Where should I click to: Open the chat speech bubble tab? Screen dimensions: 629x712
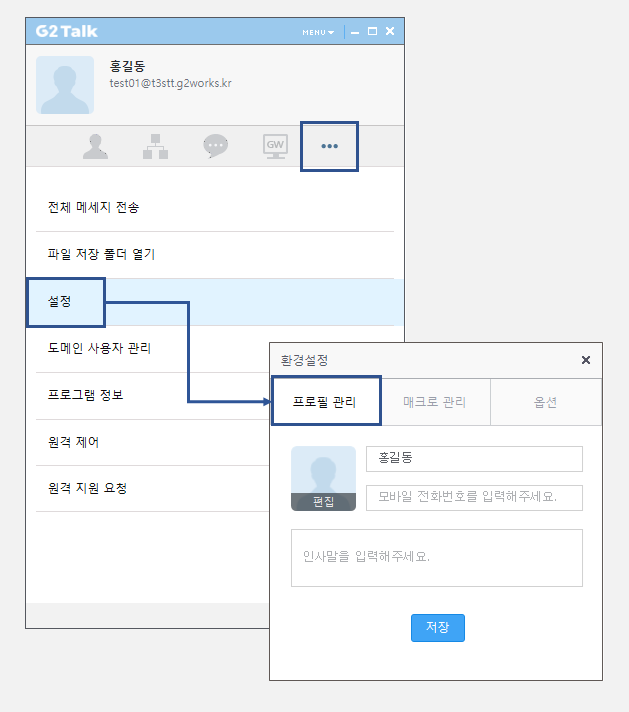(x=215, y=146)
